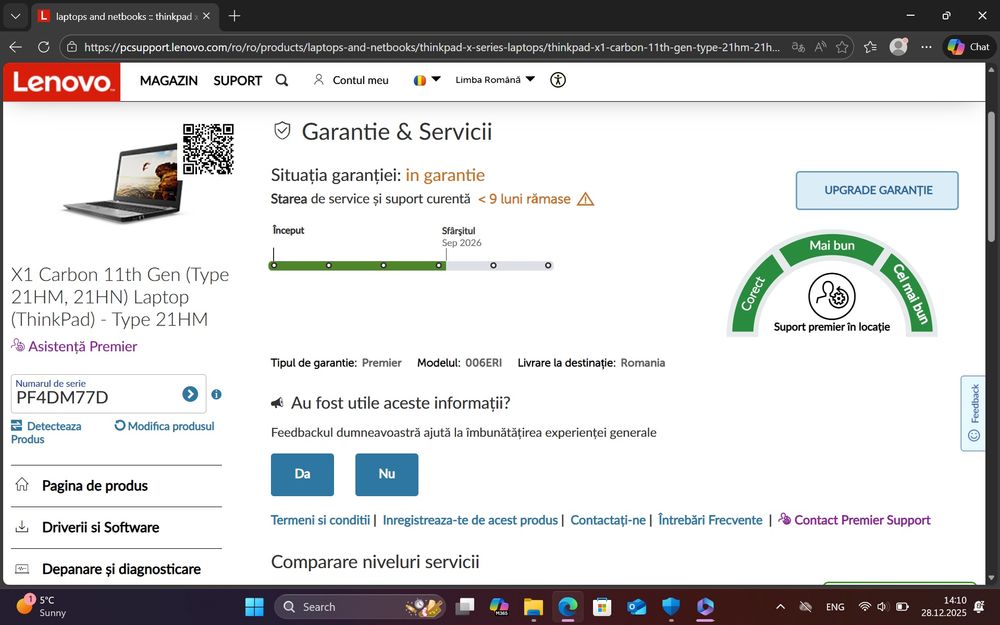Open Contact Premier Support link
The image size is (1000, 625).
(x=855, y=520)
